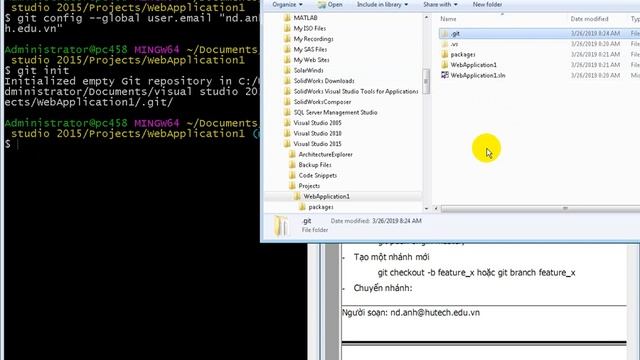Click the MATLAB folder icon
This screenshot has width=640, height=360.
pos(287,18)
